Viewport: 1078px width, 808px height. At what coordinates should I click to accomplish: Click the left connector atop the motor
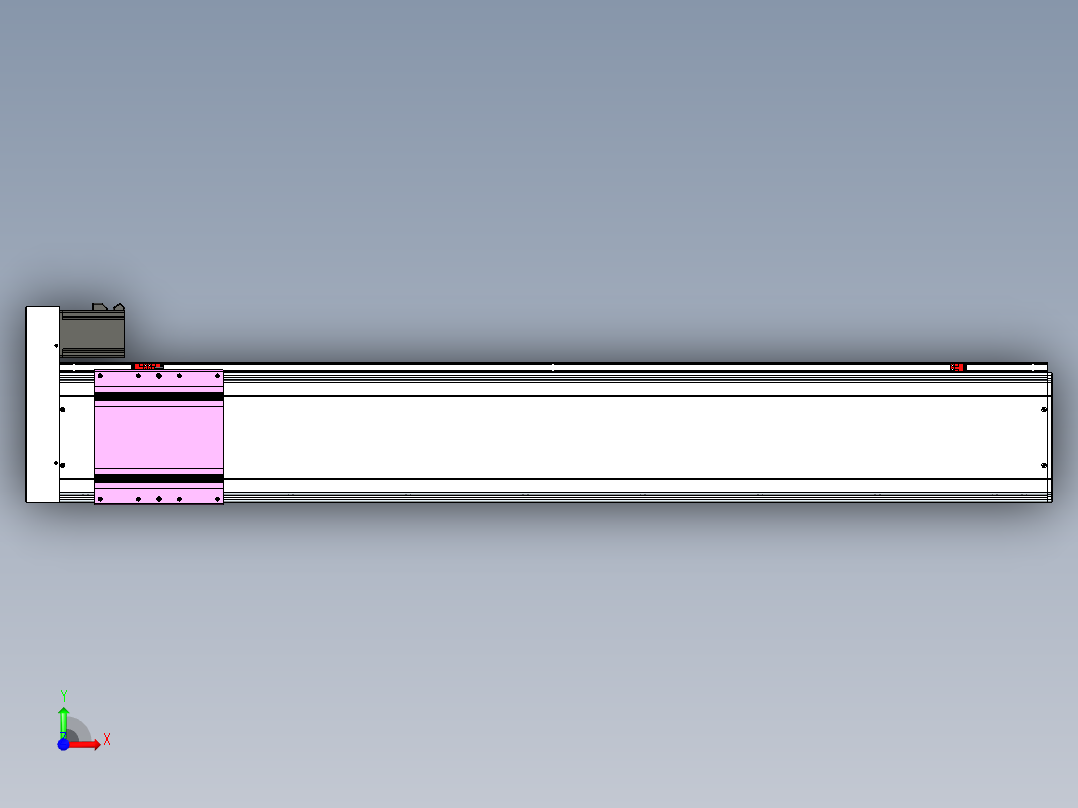[100, 307]
